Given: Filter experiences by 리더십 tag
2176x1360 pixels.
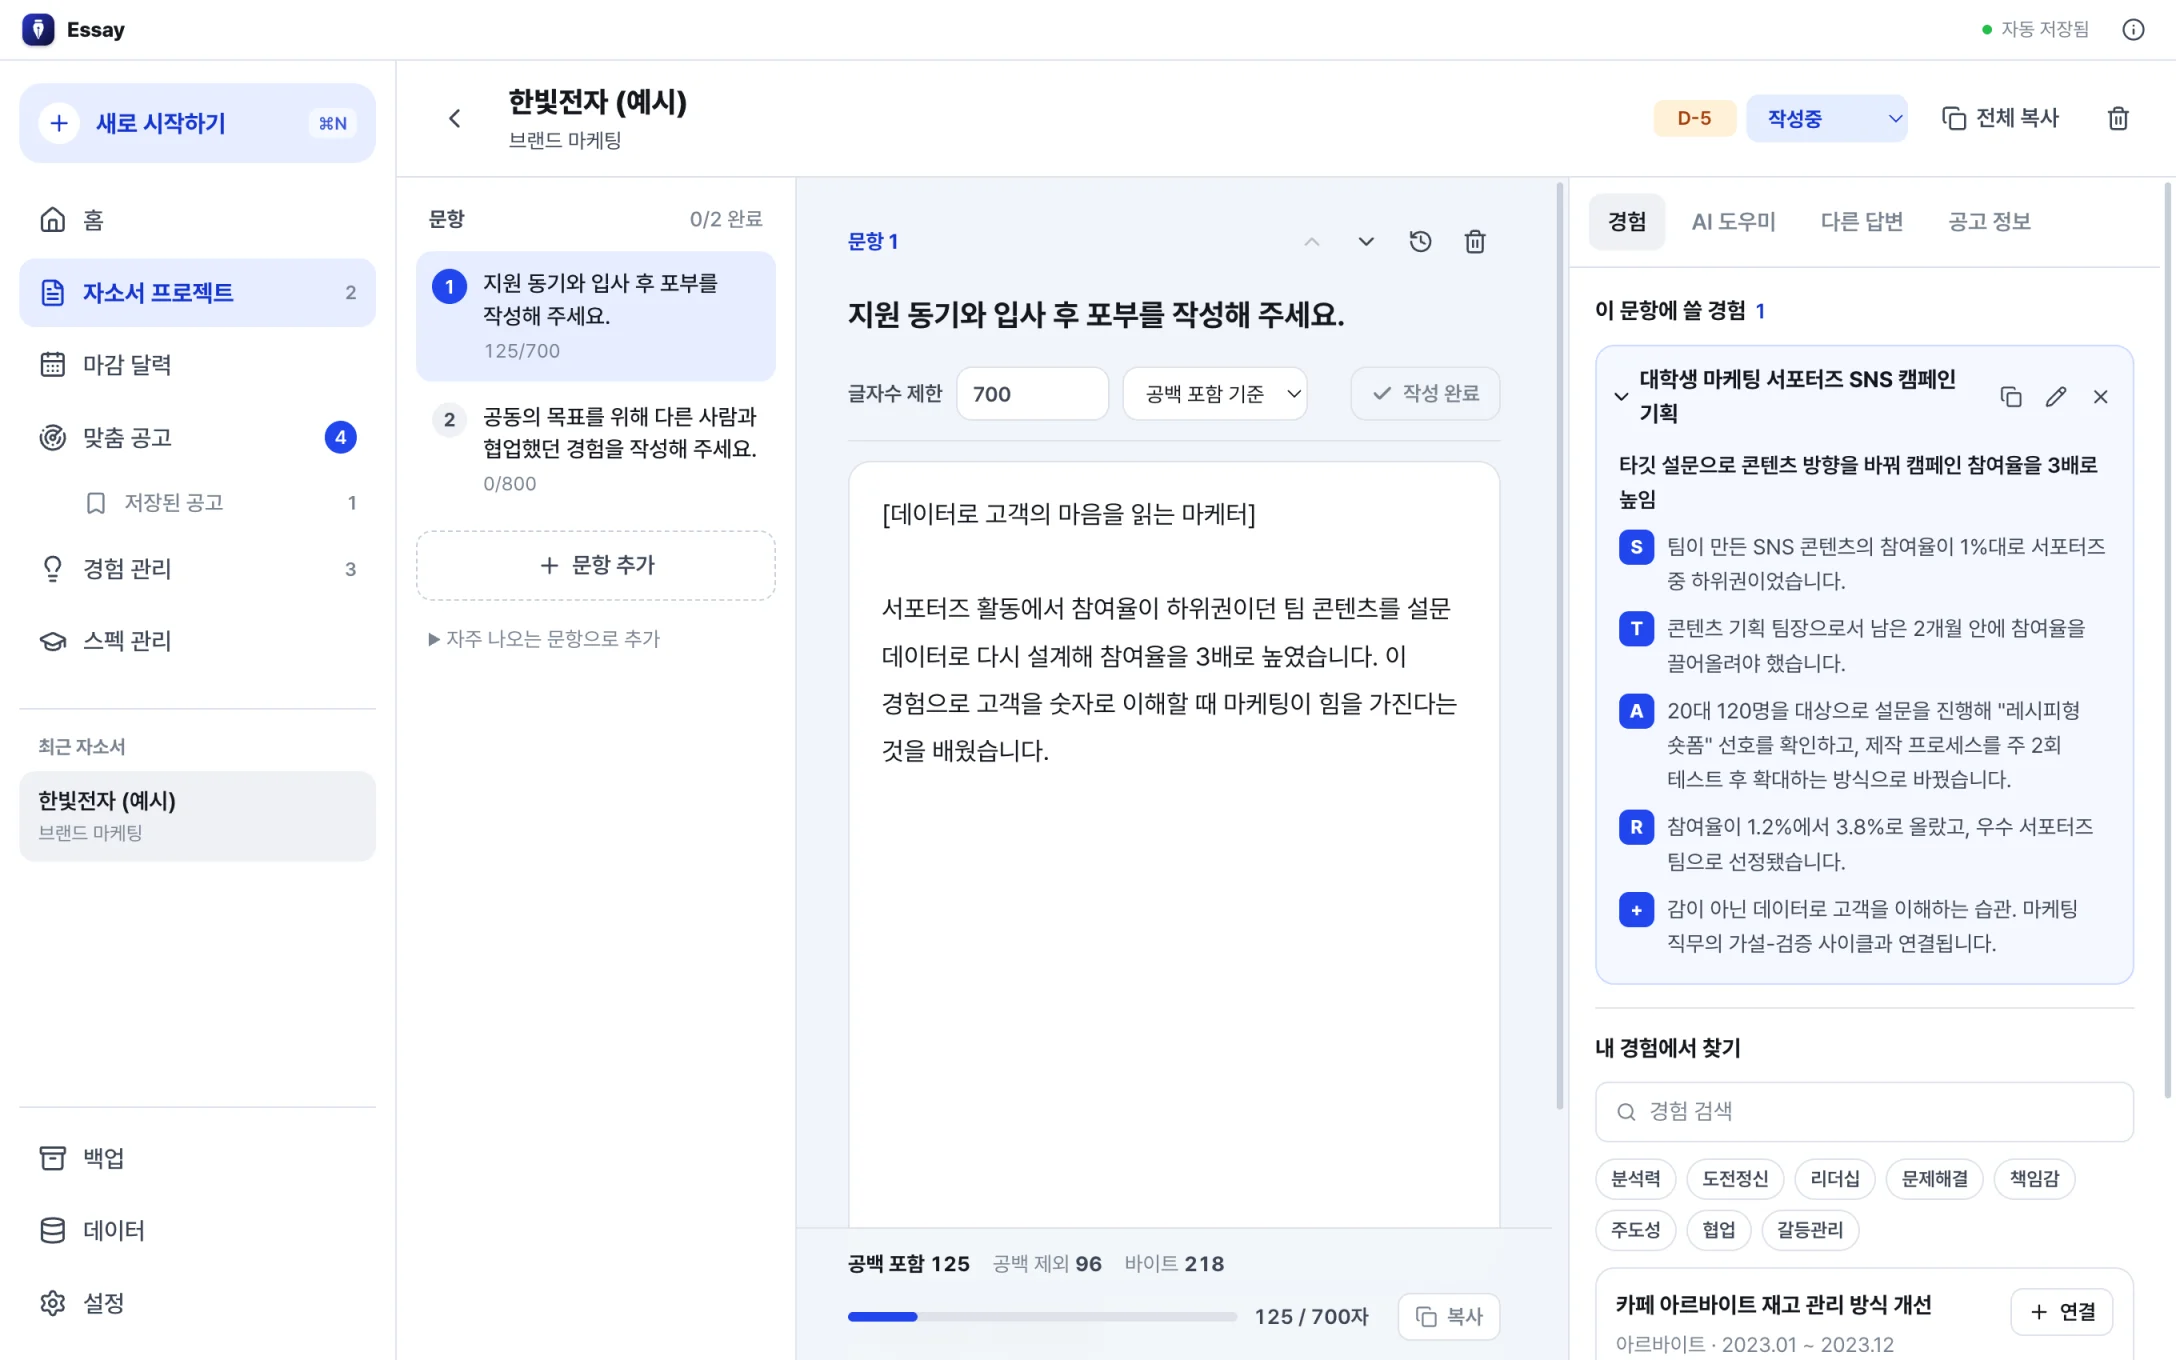Looking at the screenshot, I should [1834, 1179].
